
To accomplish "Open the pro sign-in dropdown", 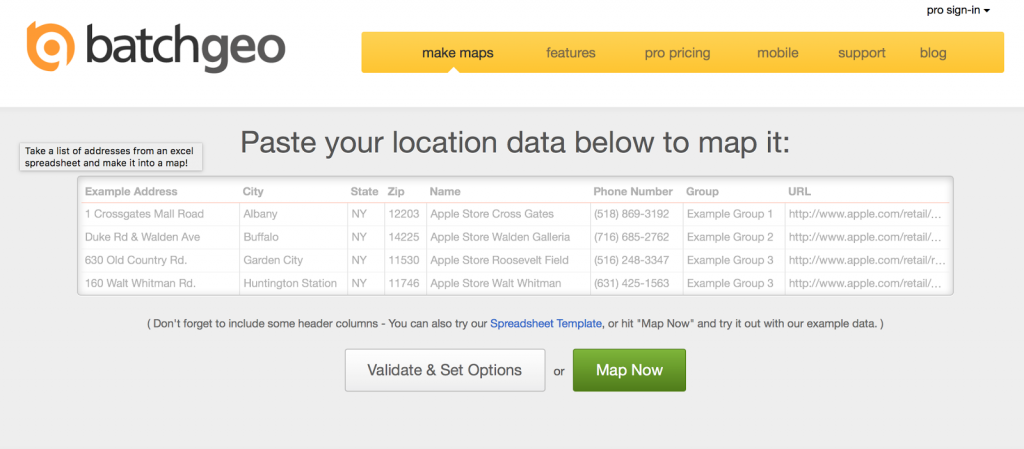I will tap(958, 10).
